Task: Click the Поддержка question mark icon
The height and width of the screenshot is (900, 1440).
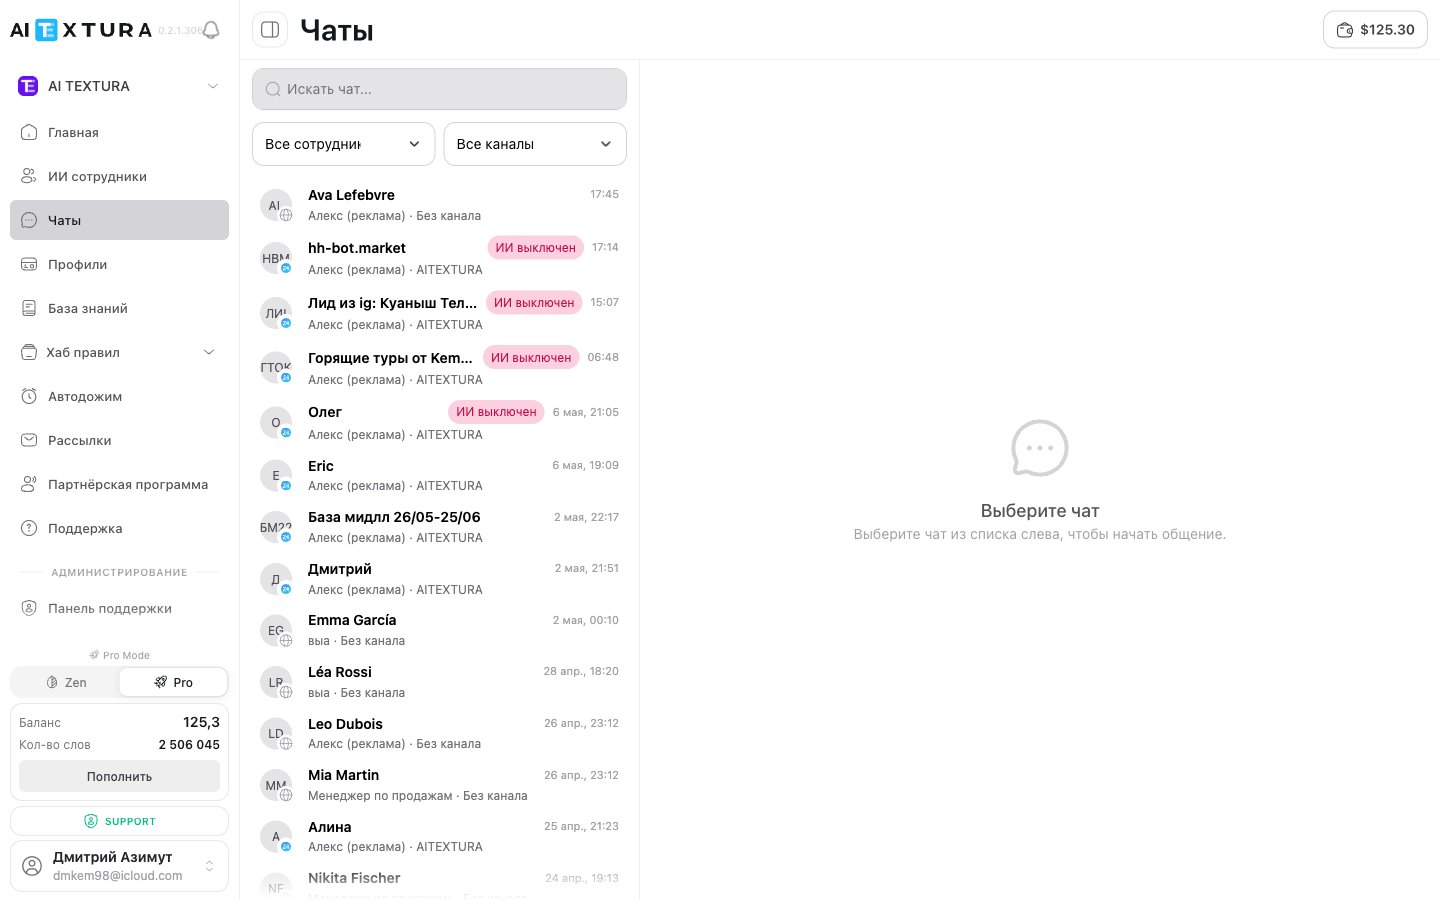Action: coord(29,528)
